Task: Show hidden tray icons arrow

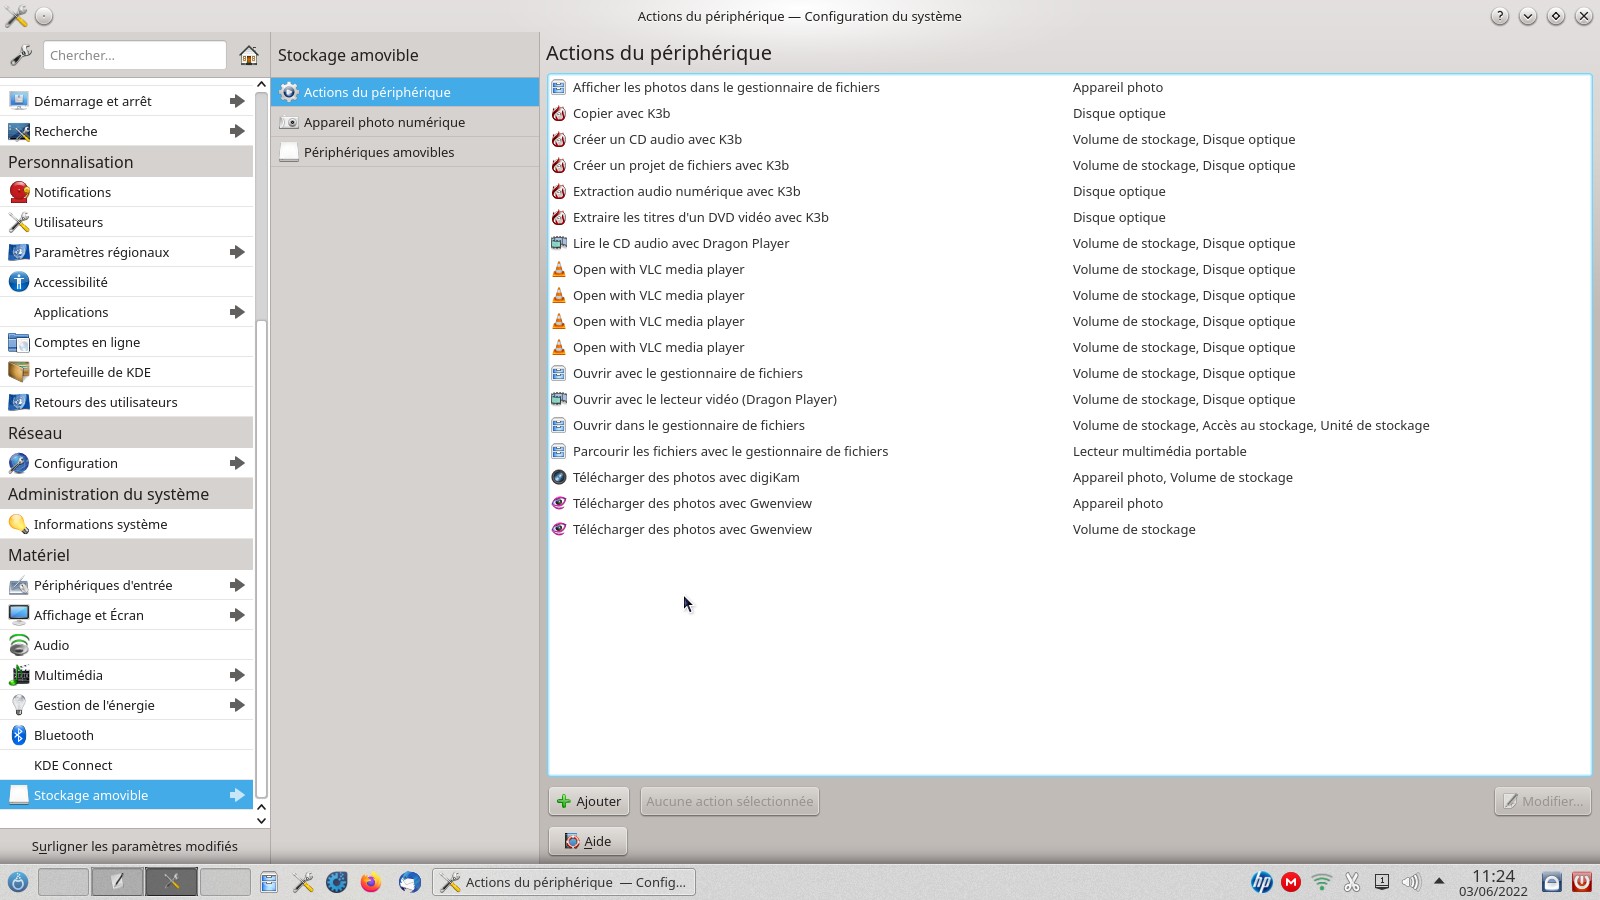Action: tap(1439, 881)
